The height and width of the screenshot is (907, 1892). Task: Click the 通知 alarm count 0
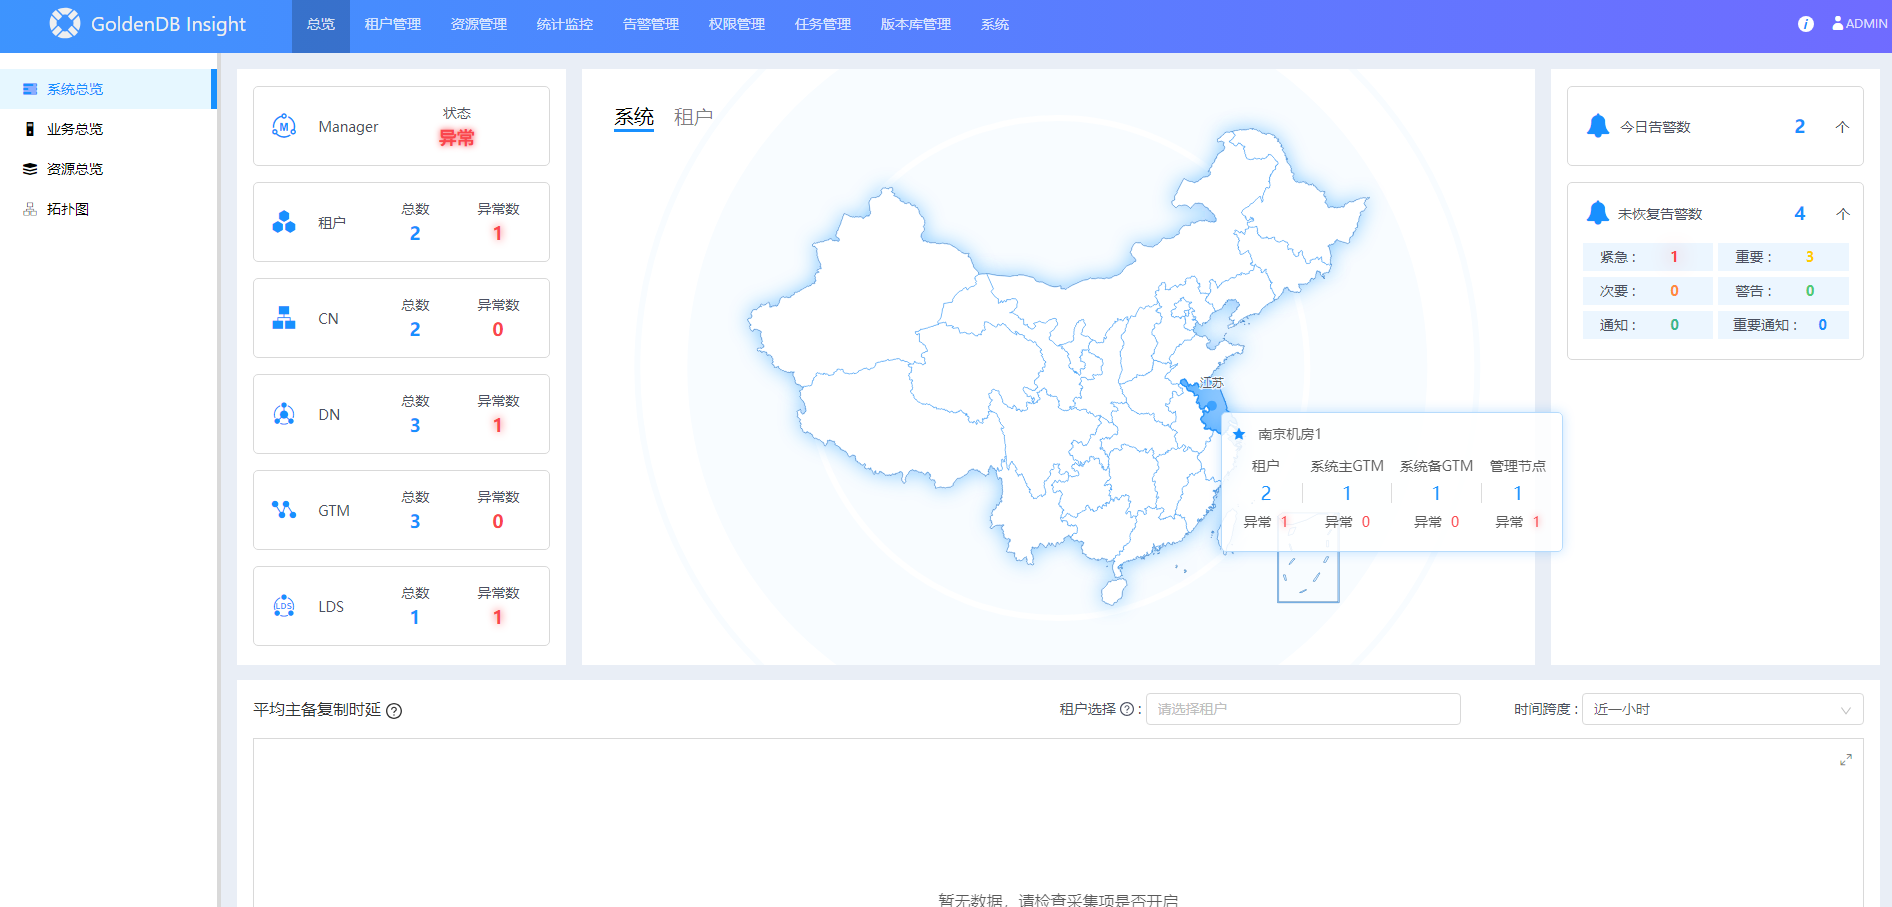coord(1674,325)
